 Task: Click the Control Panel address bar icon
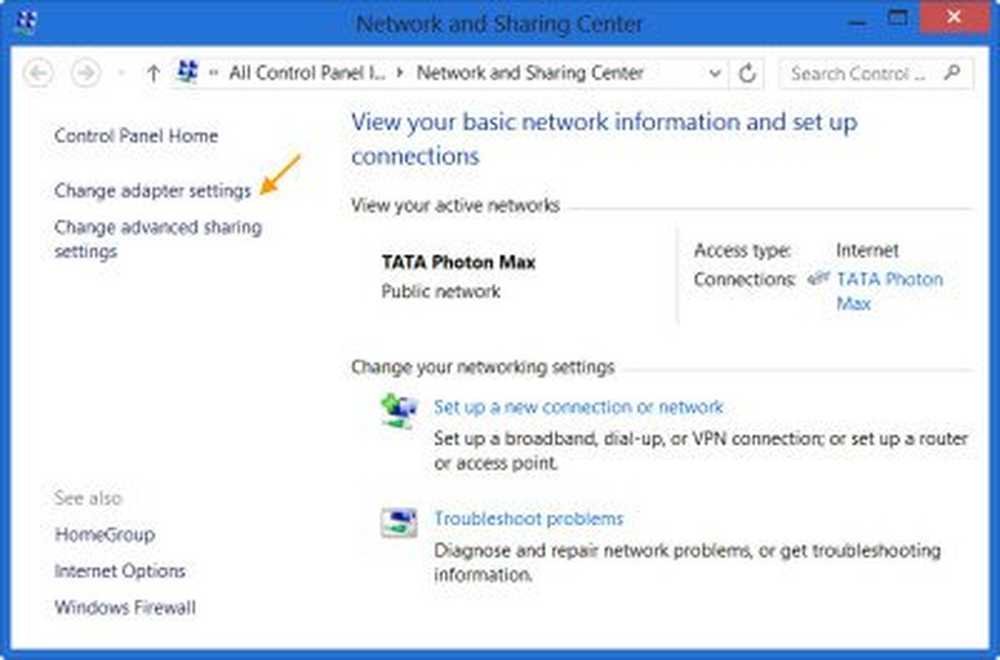tap(187, 72)
